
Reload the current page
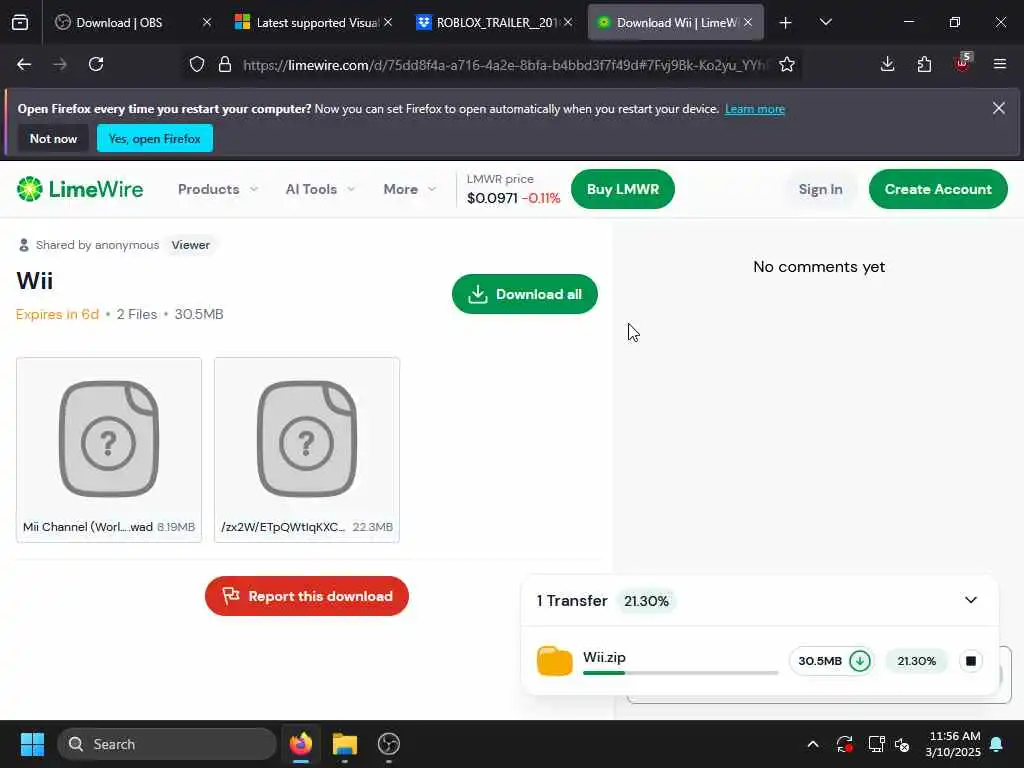96,64
